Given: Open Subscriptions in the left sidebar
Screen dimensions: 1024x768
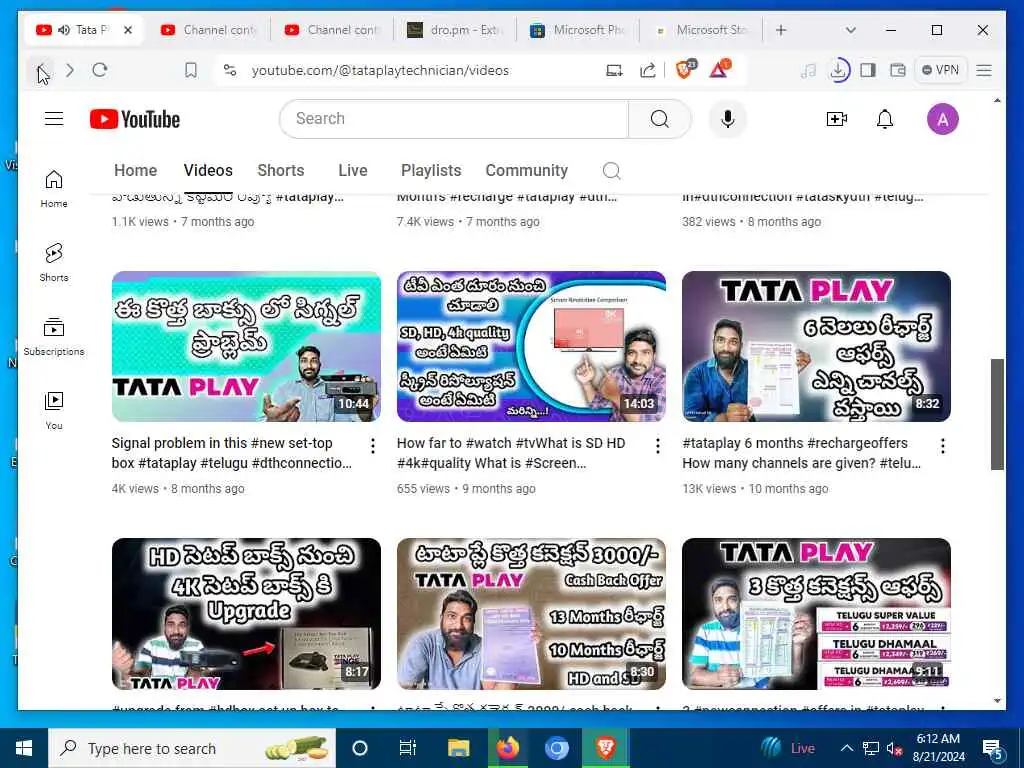Looking at the screenshot, I should point(54,336).
